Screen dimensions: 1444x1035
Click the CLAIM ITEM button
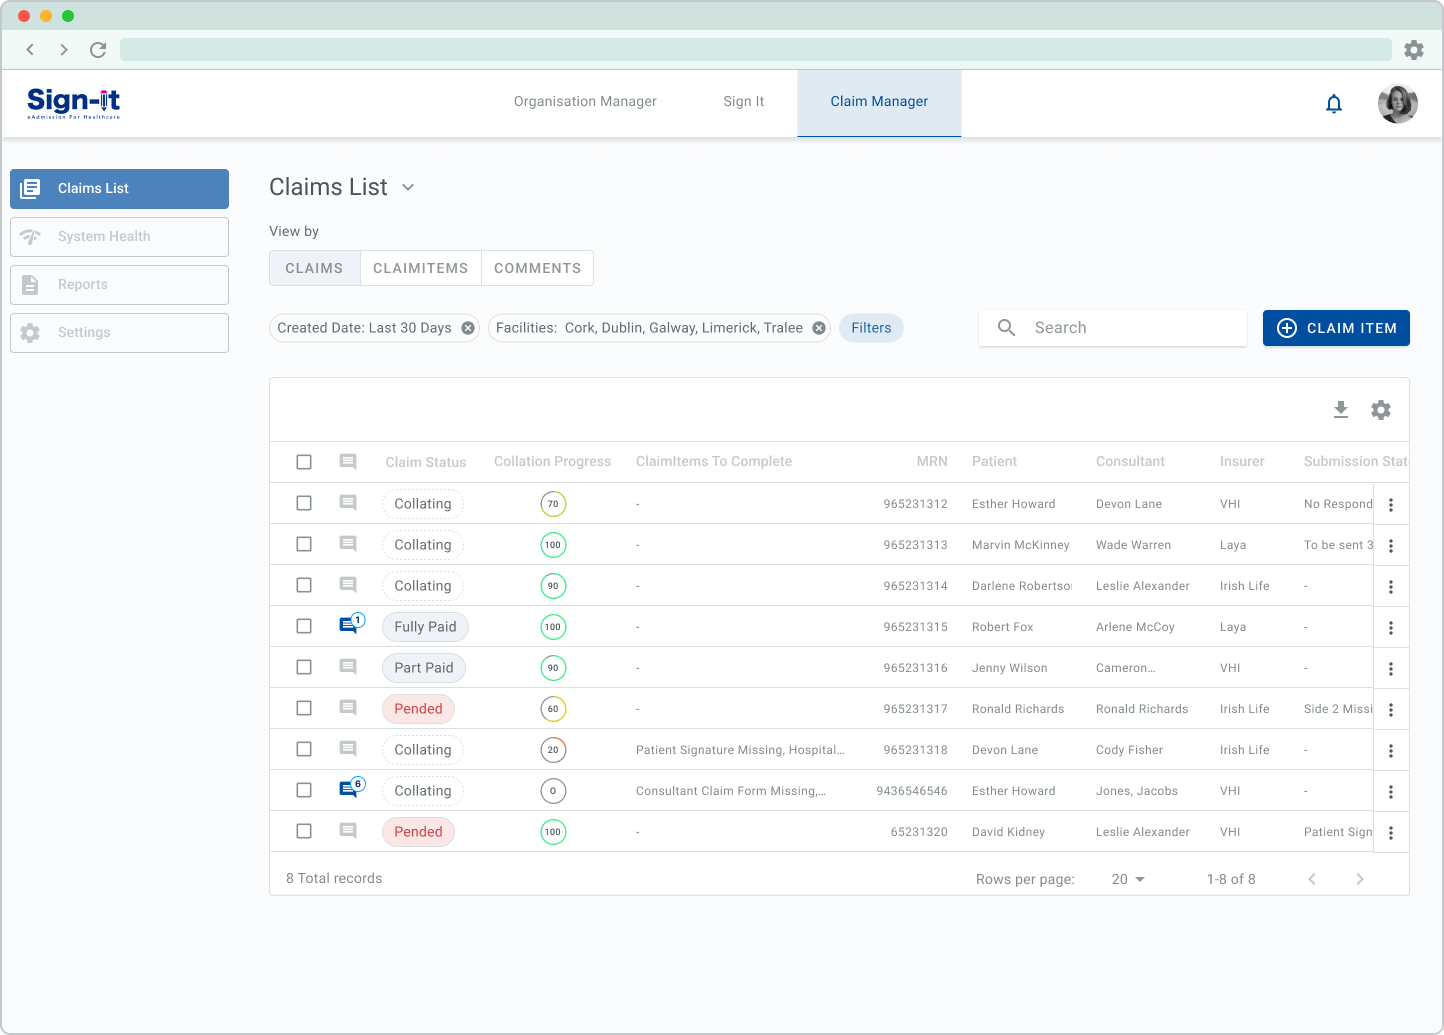[x=1336, y=328]
